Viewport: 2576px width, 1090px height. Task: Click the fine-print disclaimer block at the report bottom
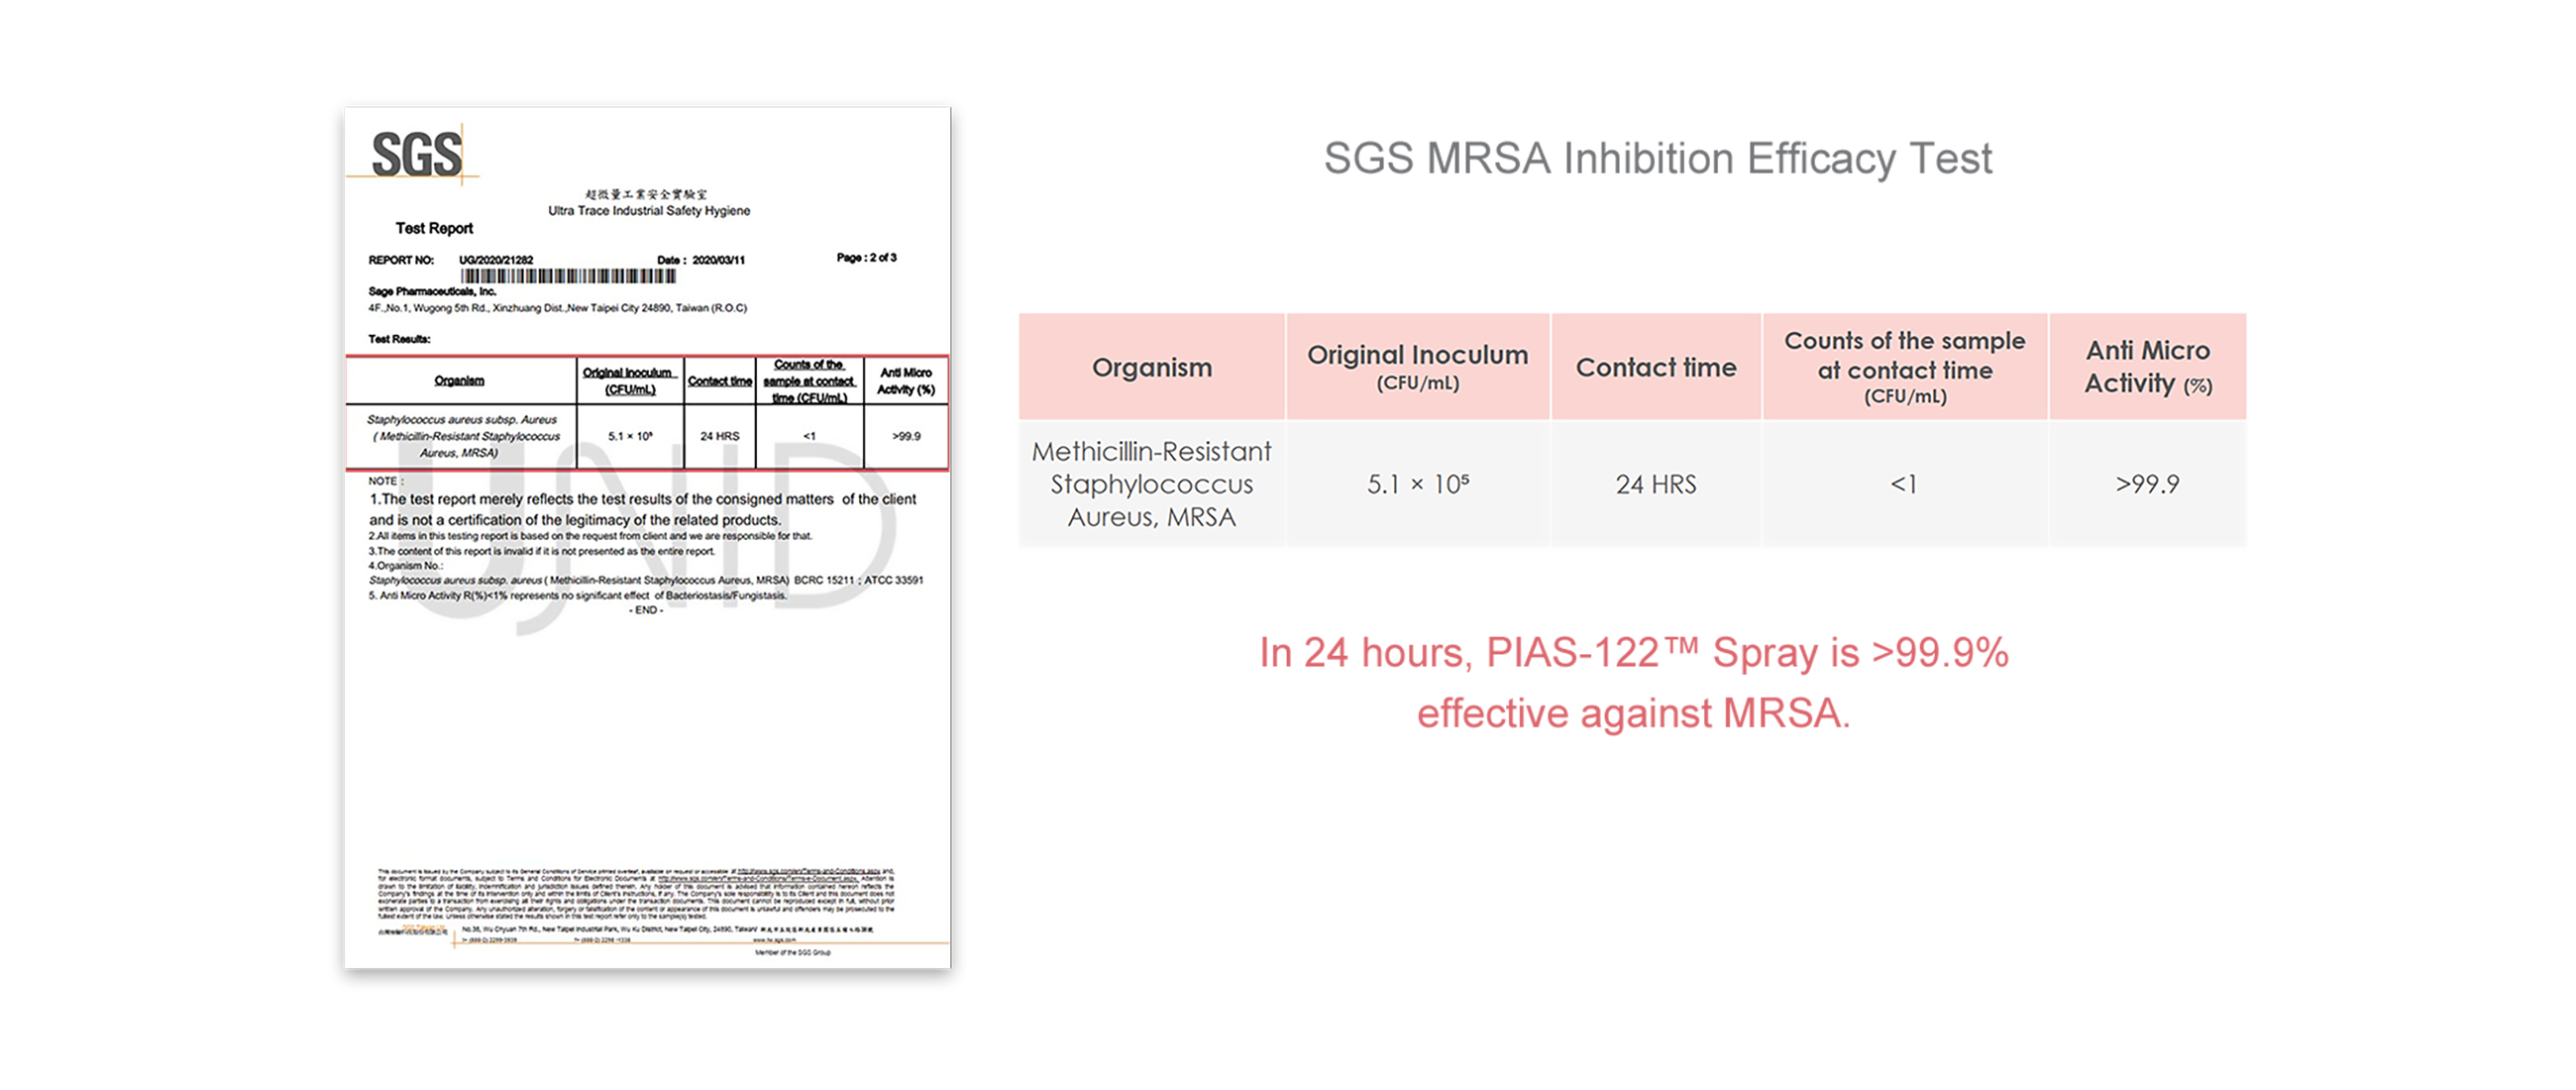[636, 893]
